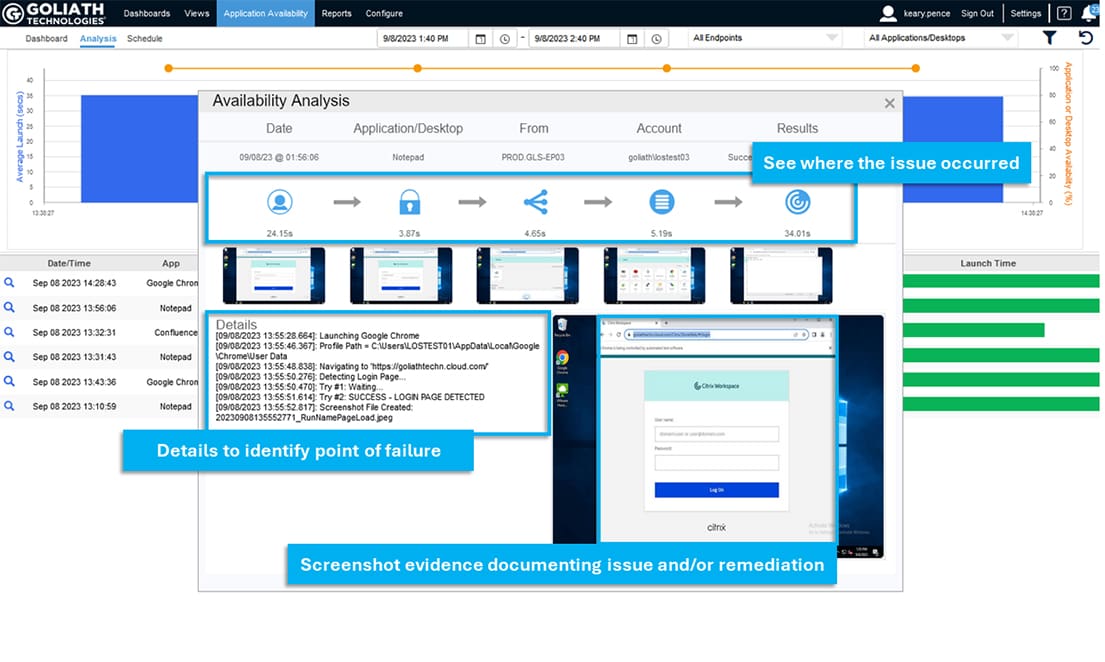Click the magnifier beside the Confluence row
Viewport: 1105px width, 662px height.
(11, 332)
